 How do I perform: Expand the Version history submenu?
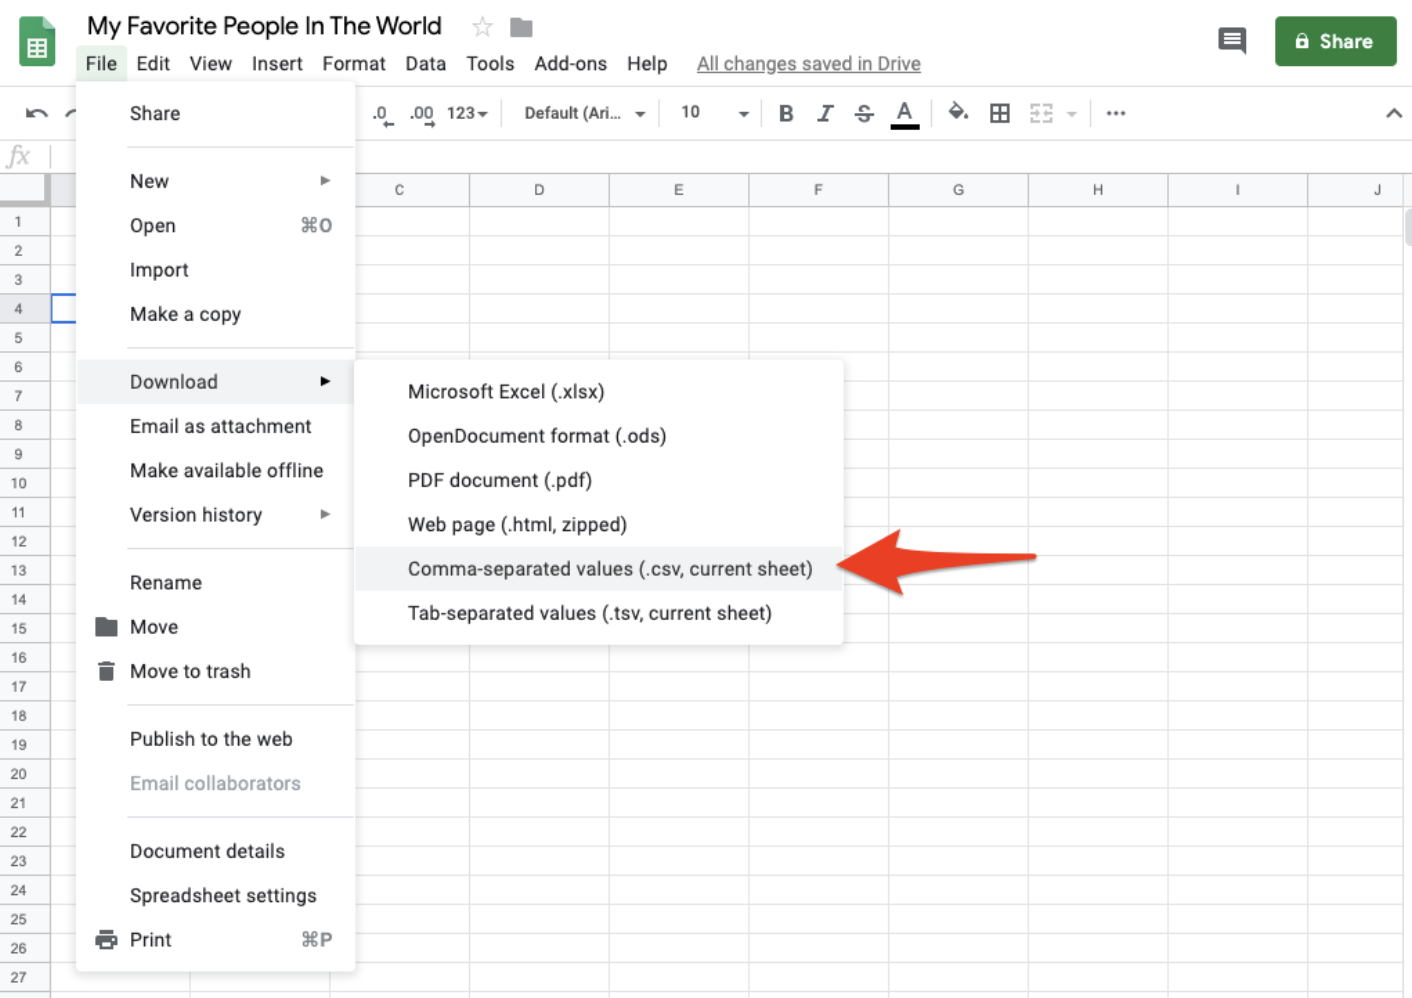pyautogui.click(x=216, y=514)
